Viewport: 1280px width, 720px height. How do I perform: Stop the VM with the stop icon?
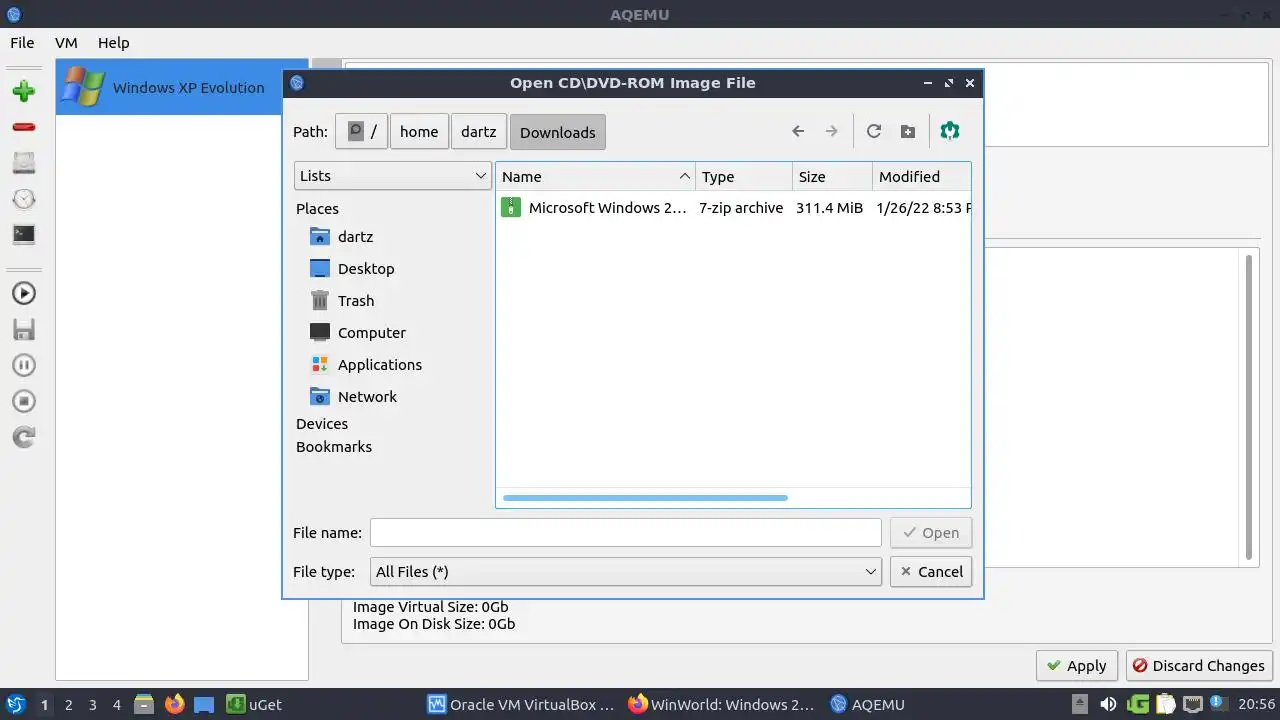[x=24, y=401]
